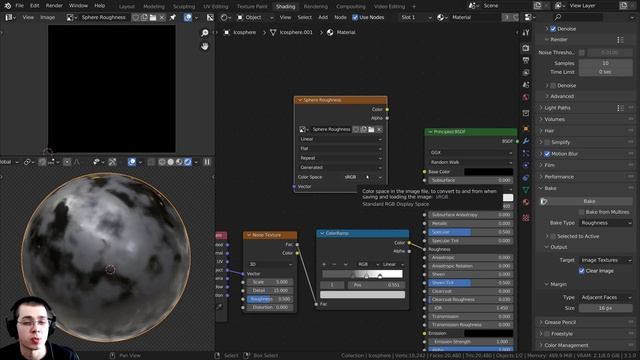
Task: Click the Blender logo icon
Action: (x=7, y=6)
